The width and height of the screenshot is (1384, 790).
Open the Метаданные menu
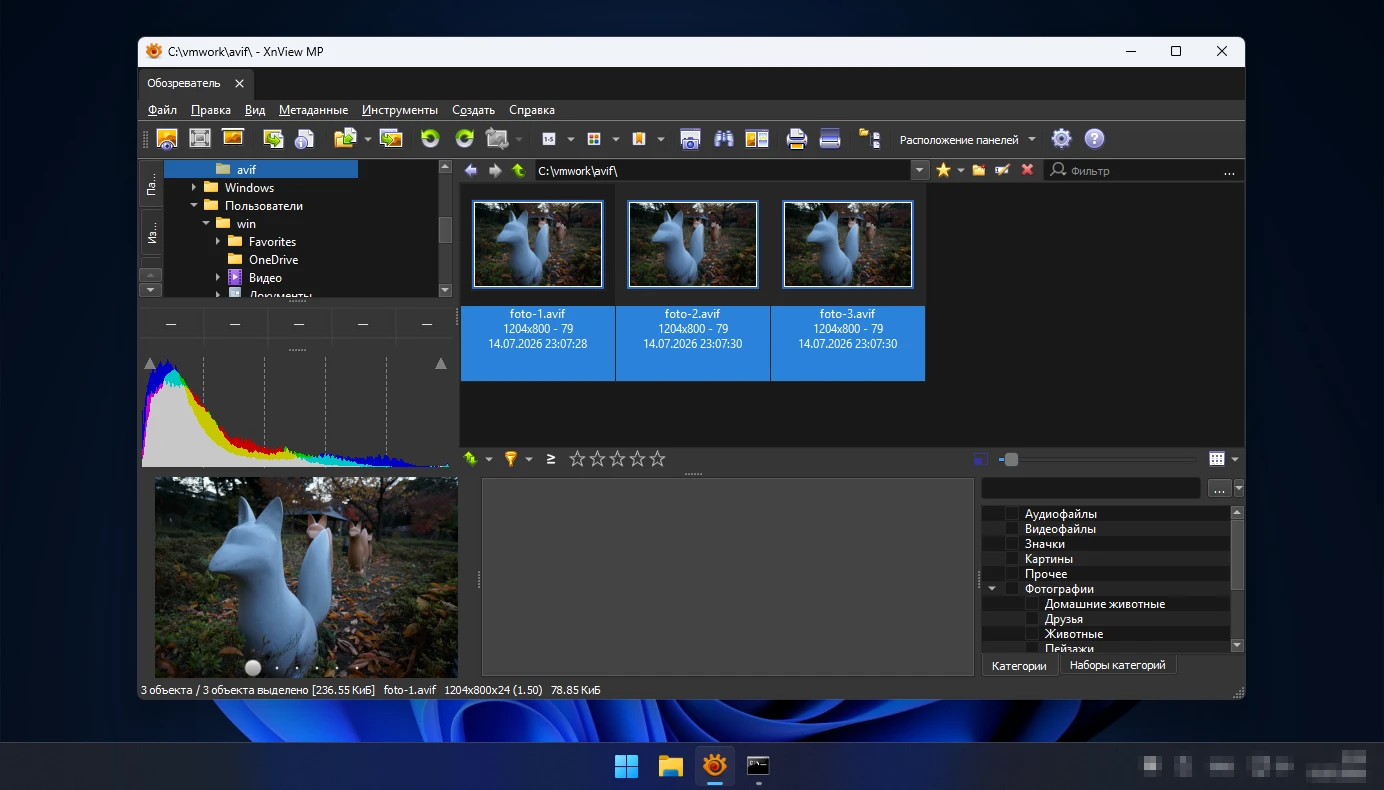(313, 110)
